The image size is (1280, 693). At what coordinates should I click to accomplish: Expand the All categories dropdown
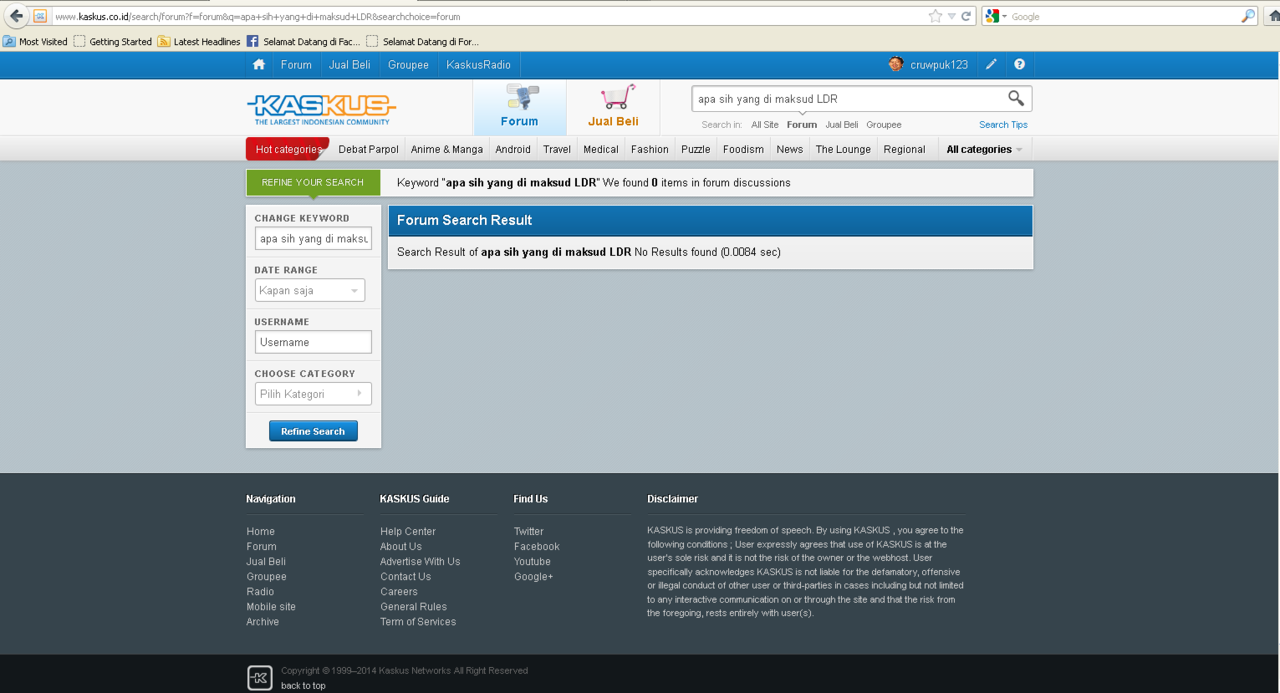[984, 149]
